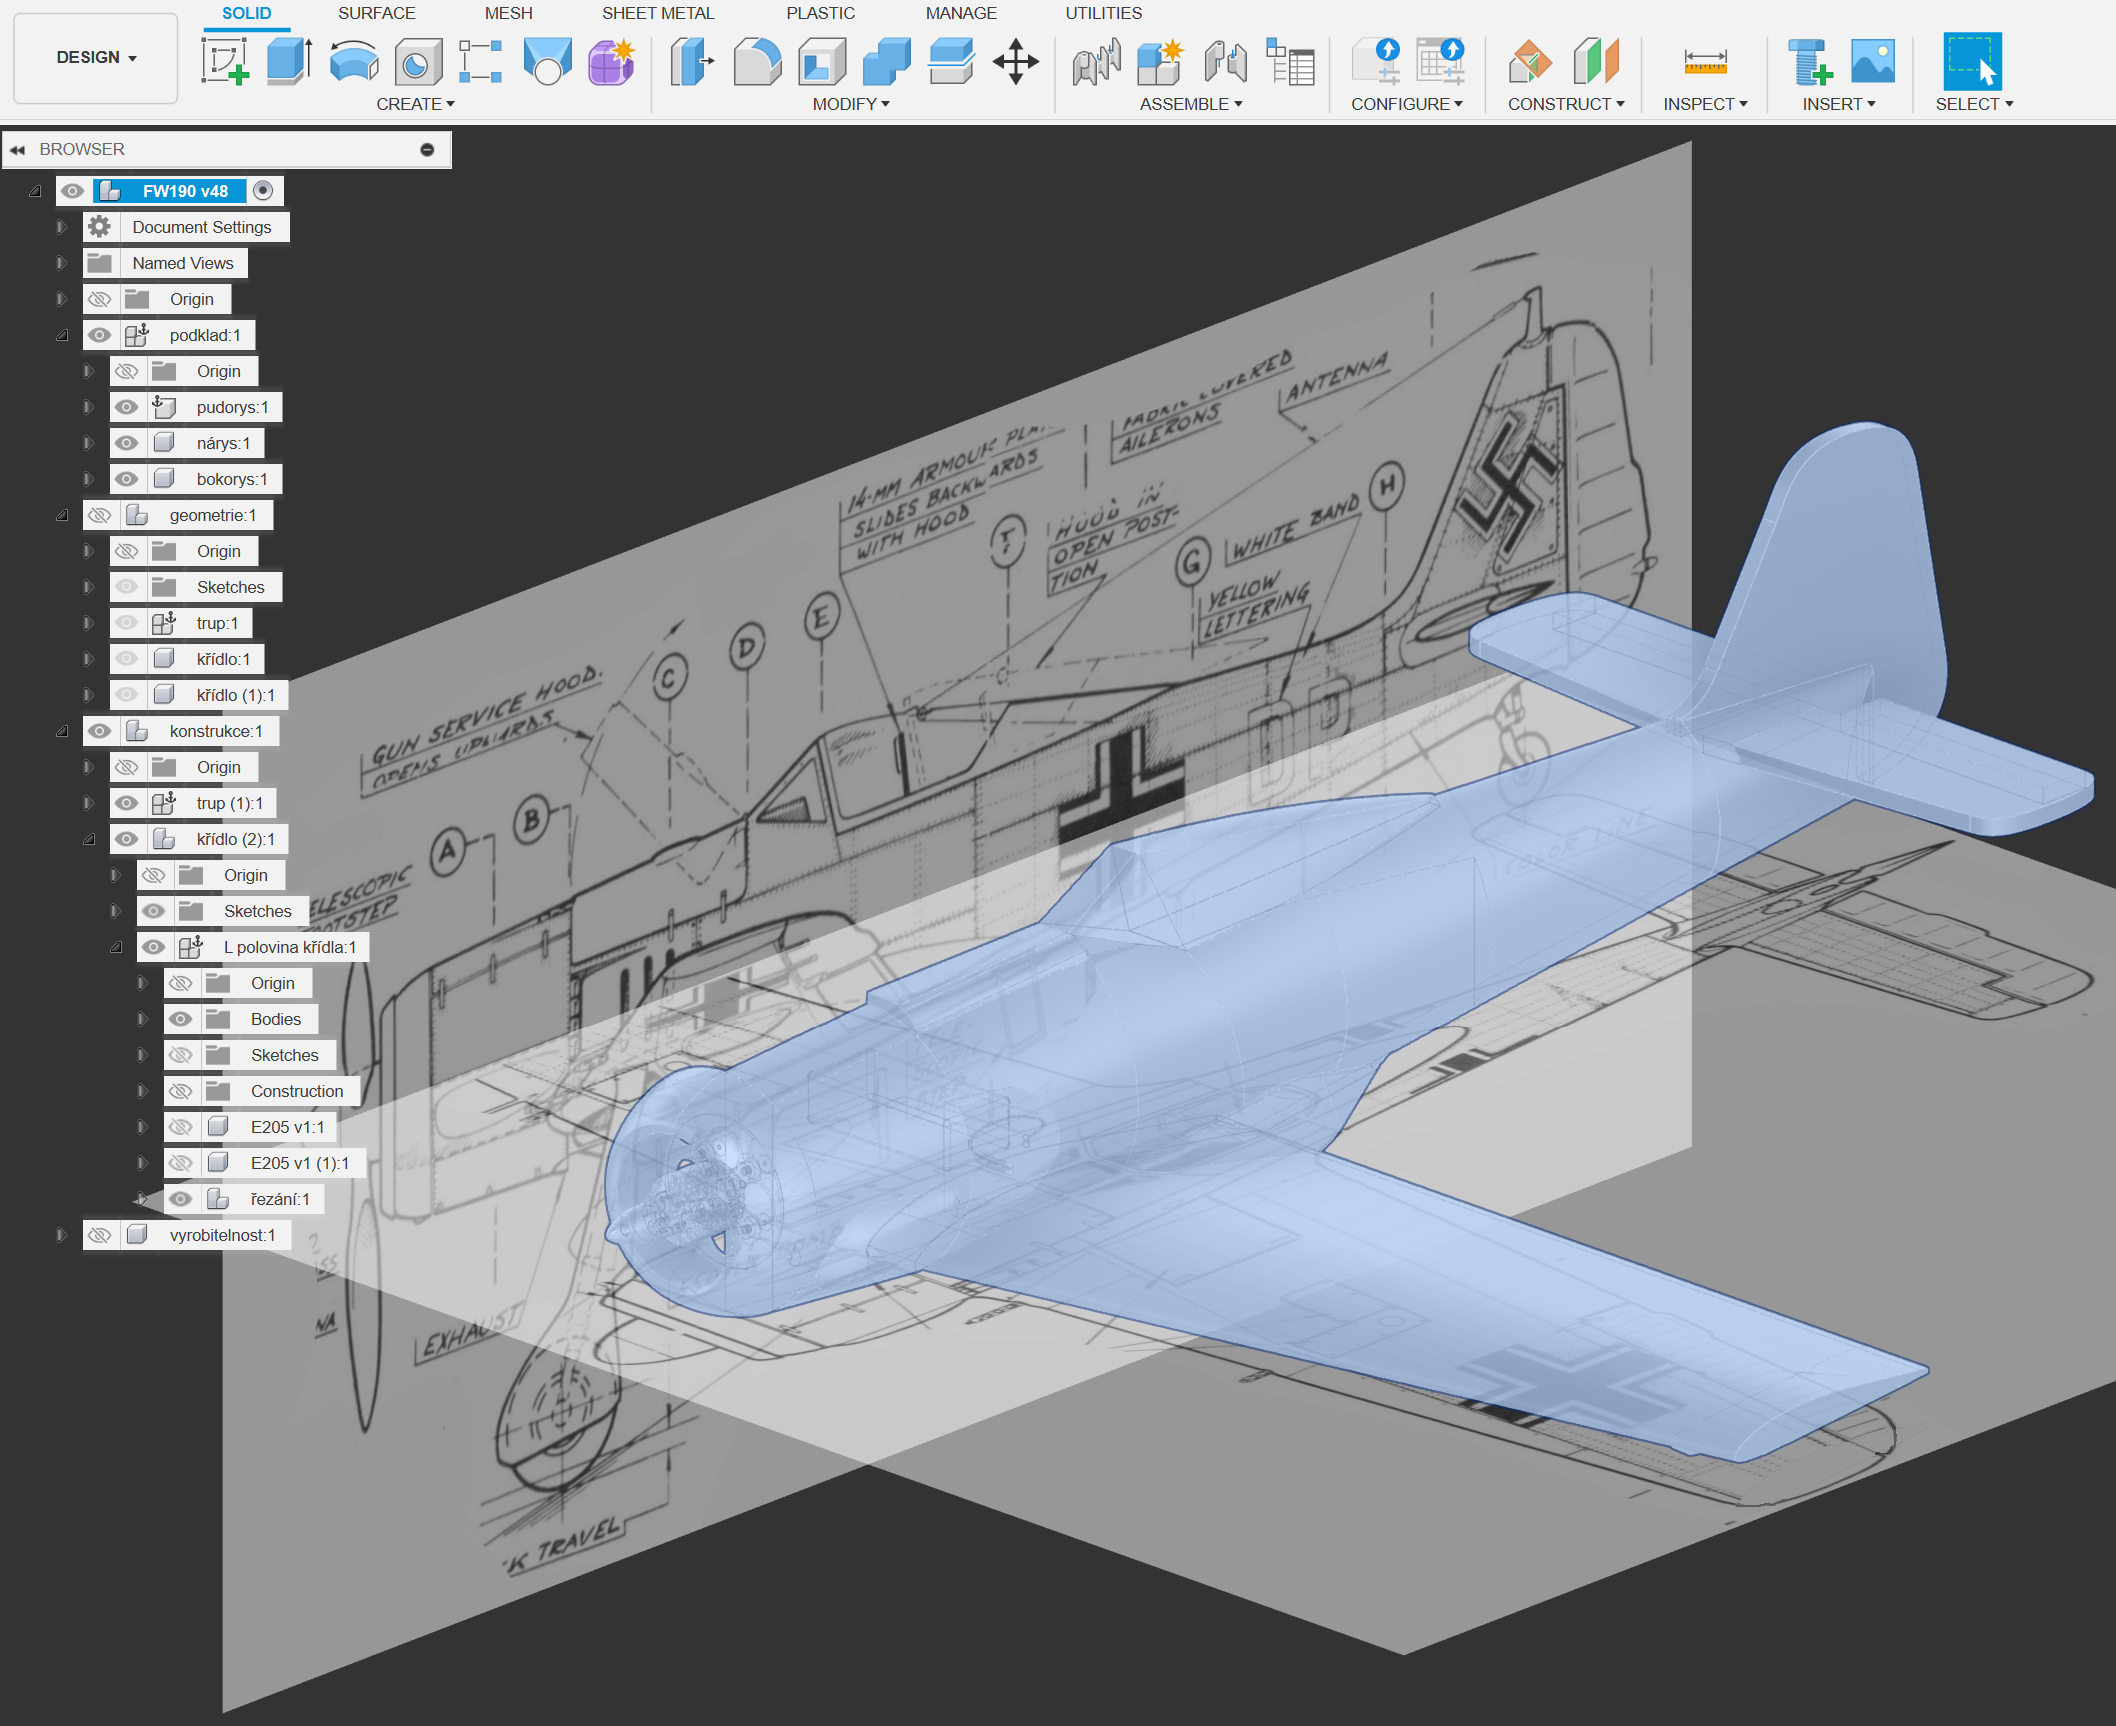Viewport: 2116px width, 1726px height.
Task: Open the DESIGN workspace dropdown
Action: pyautogui.click(x=96, y=58)
